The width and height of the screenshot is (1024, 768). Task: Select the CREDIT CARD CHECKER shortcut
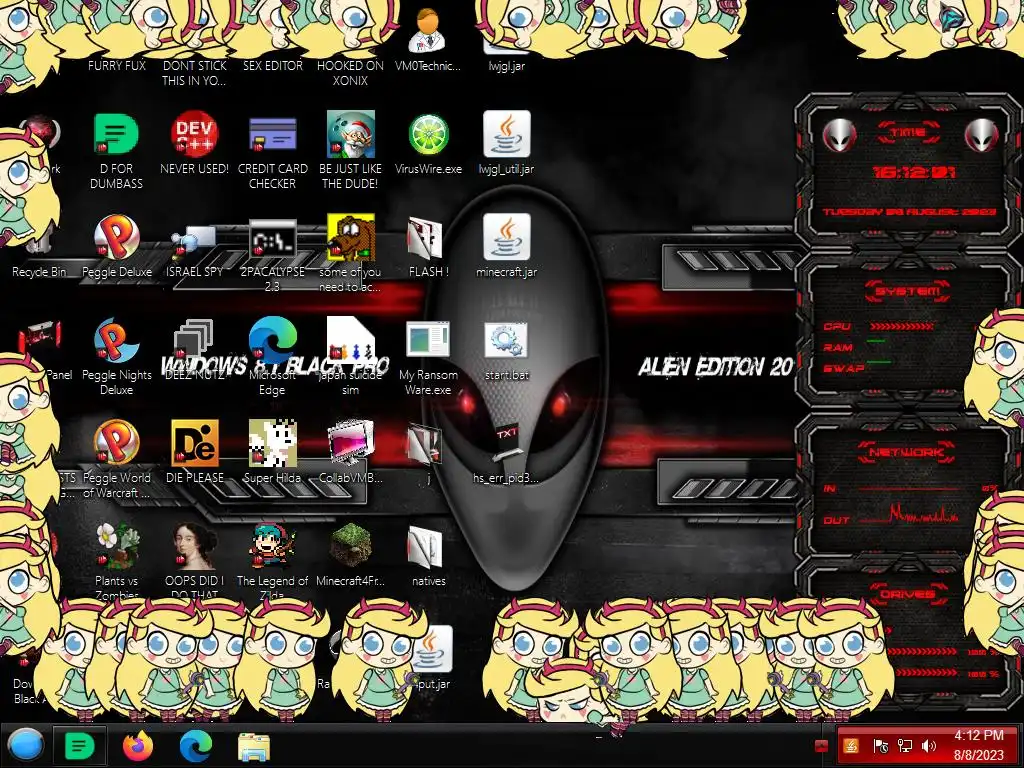[x=272, y=152]
